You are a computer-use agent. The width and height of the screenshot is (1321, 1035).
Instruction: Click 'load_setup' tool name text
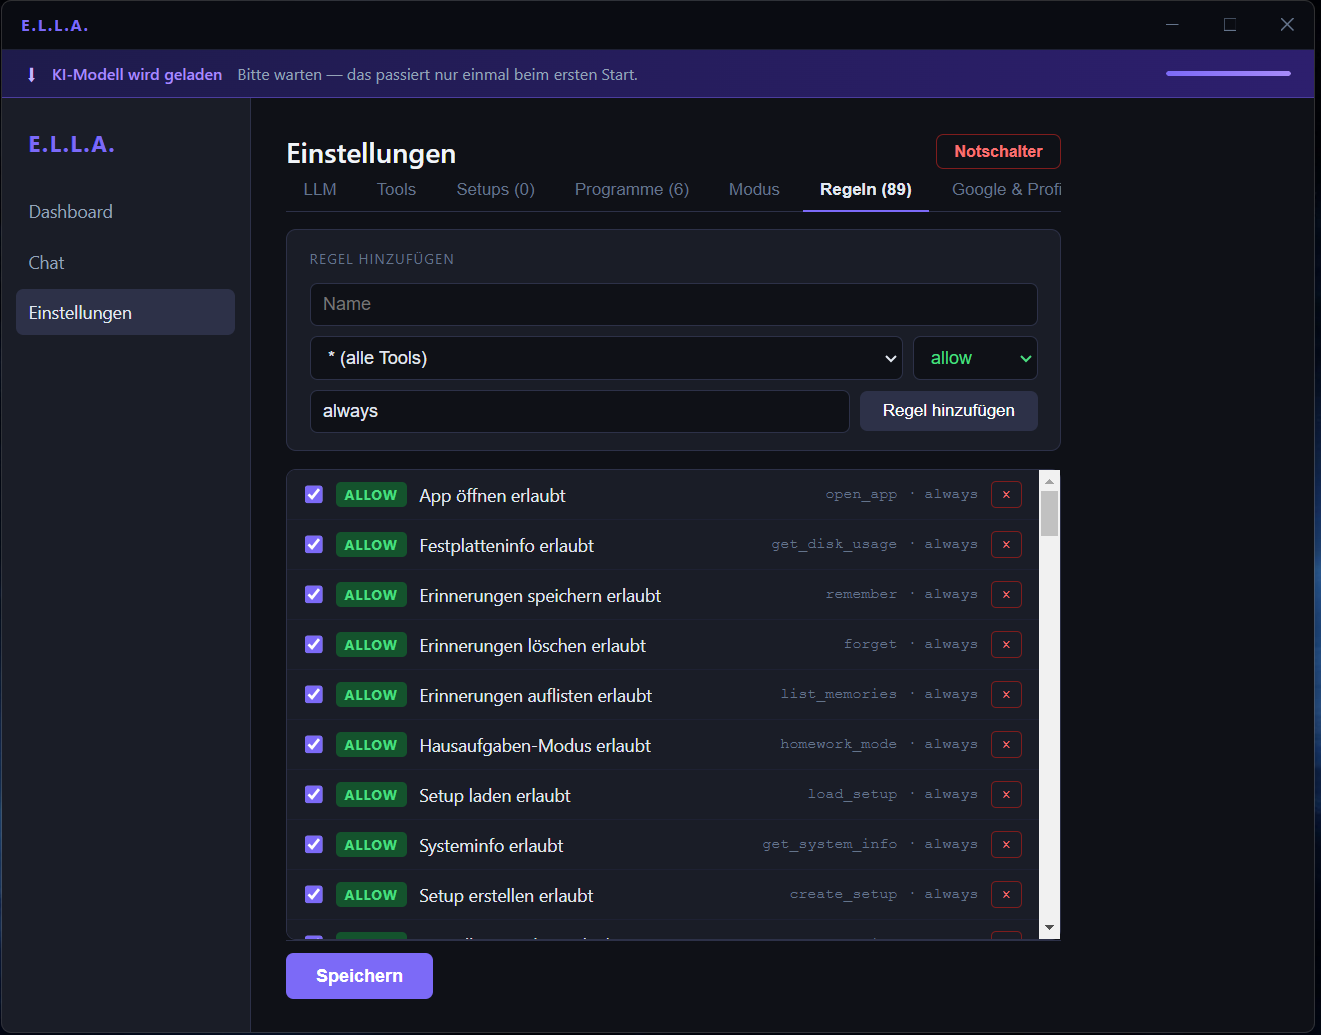coord(852,794)
